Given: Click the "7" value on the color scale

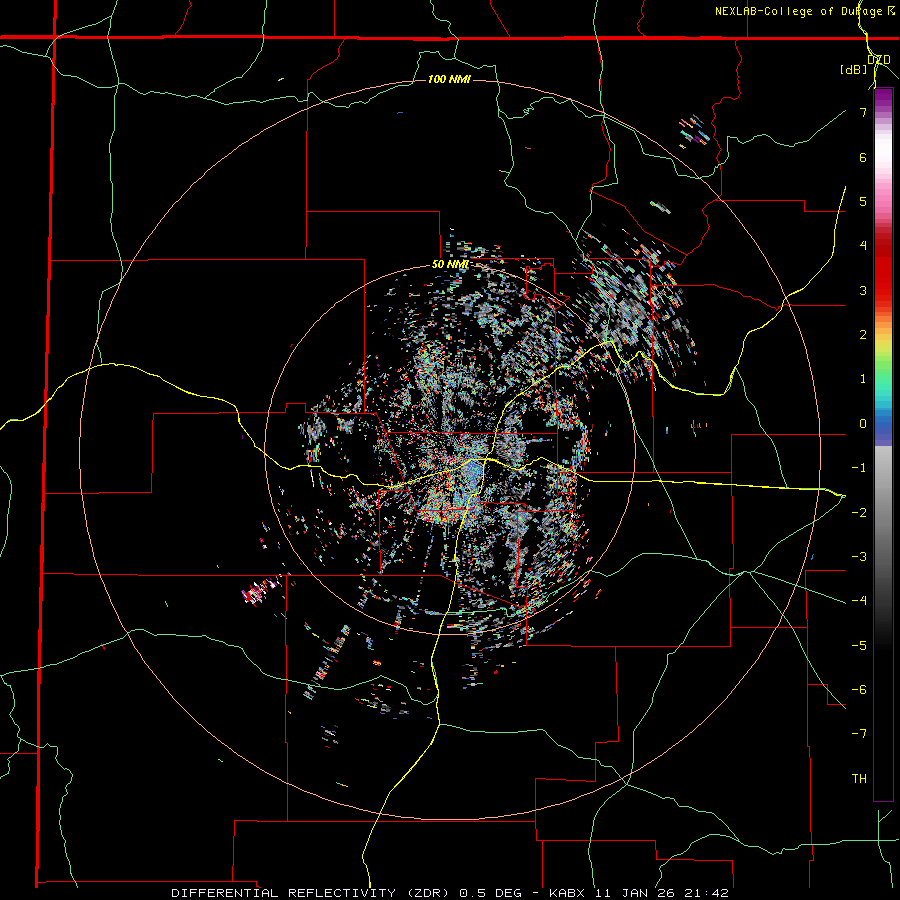Looking at the screenshot, I should pyautogui.click(x=863, y=112).
